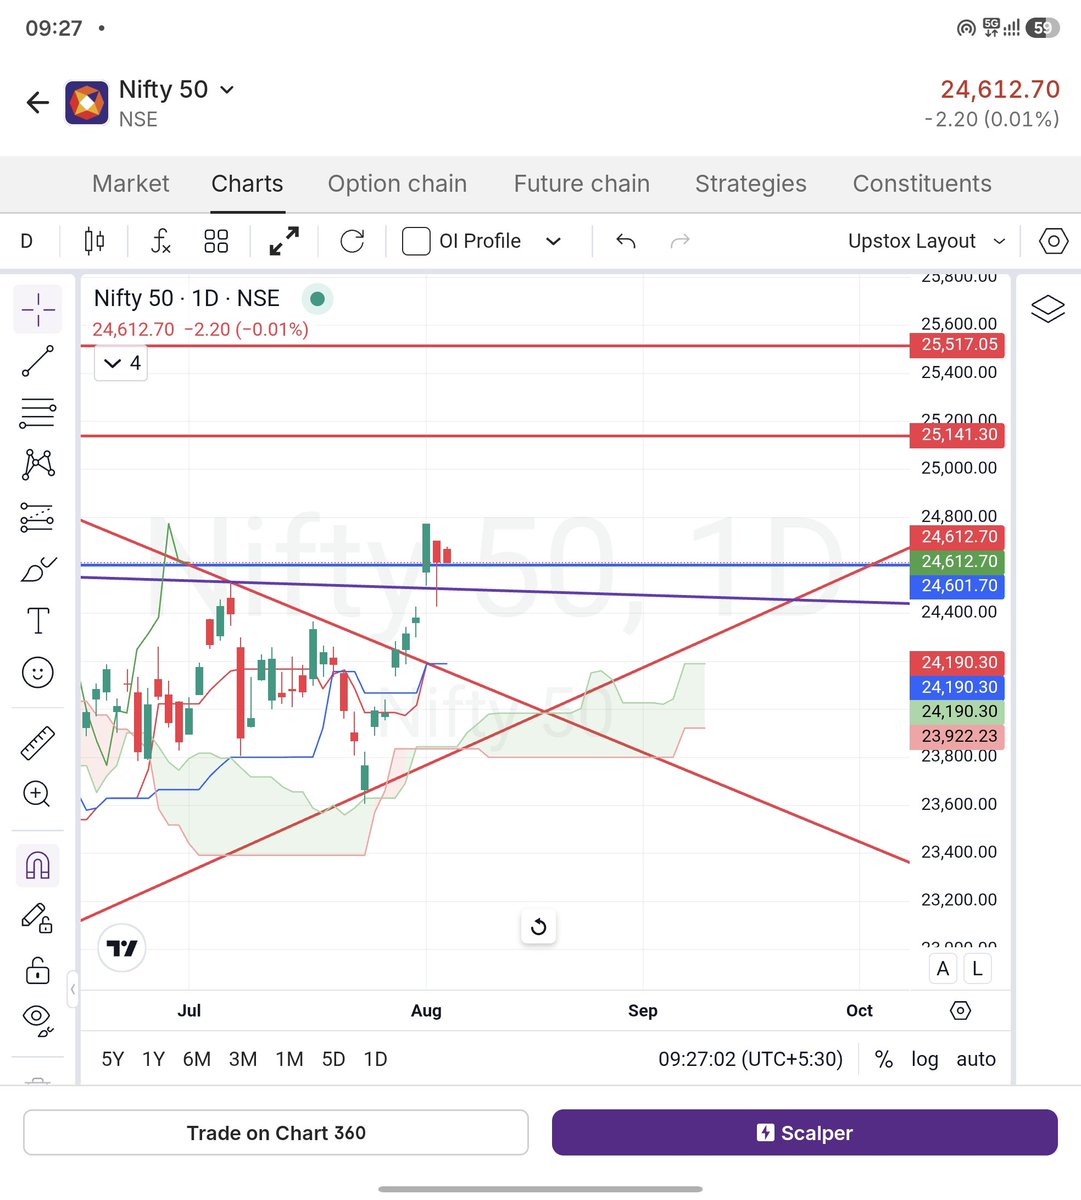Open the candlestick chart type menu
This screenshot has width=1081, height=1200.
pyautogui.click(x=94, y=241)
